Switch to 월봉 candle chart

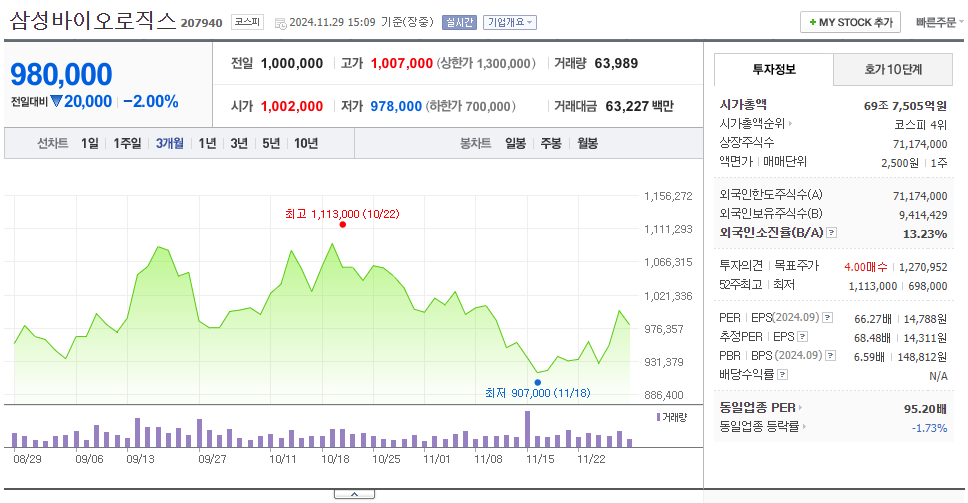pos(588,143)
